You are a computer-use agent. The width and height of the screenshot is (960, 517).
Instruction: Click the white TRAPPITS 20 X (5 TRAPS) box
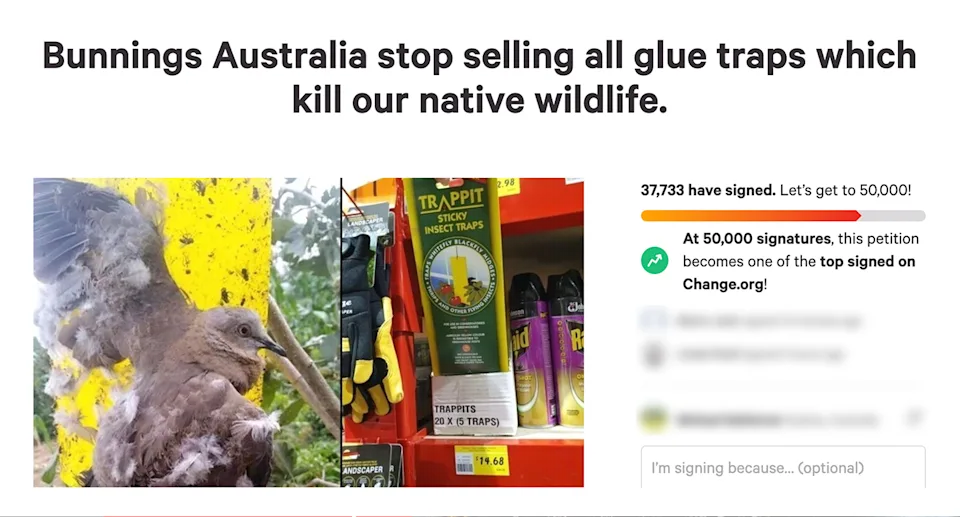pyautogui.click(x=474, y=403)
